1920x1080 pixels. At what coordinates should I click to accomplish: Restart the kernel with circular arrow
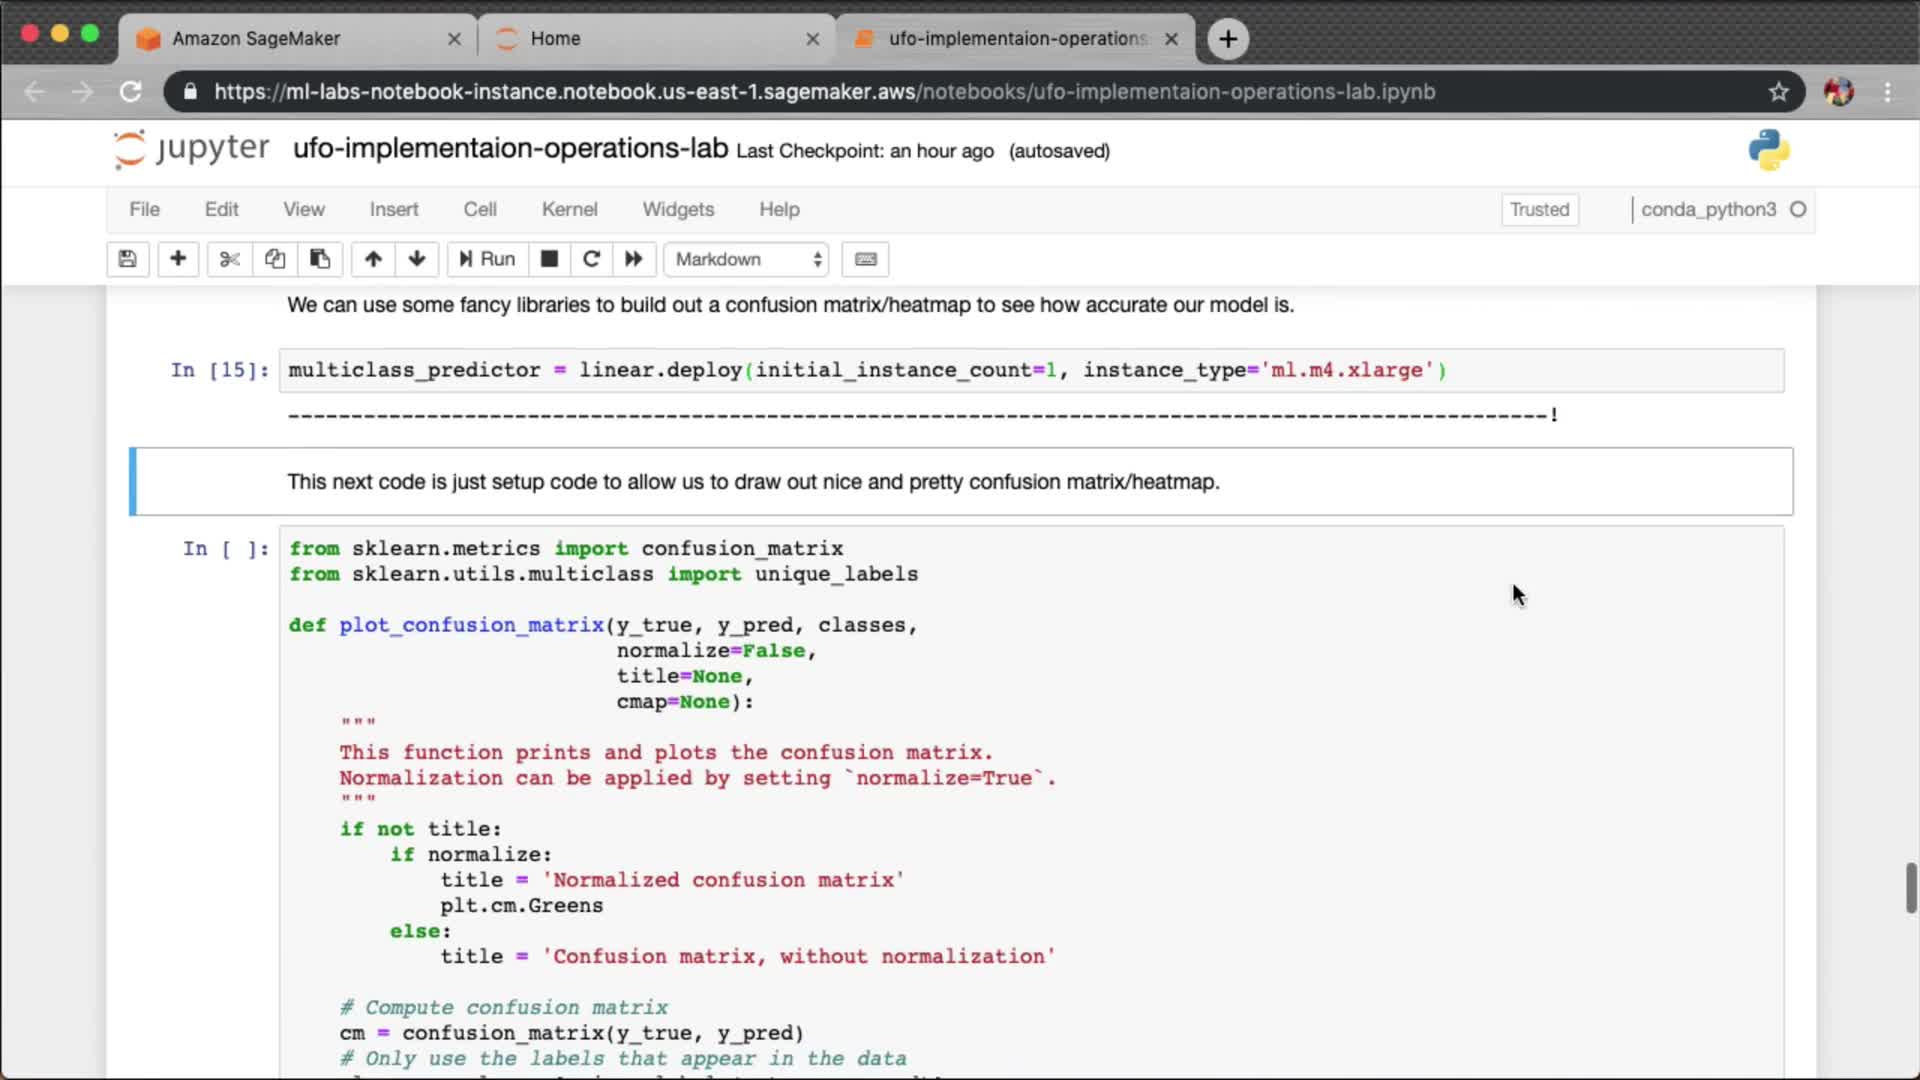tap(591, 259)
